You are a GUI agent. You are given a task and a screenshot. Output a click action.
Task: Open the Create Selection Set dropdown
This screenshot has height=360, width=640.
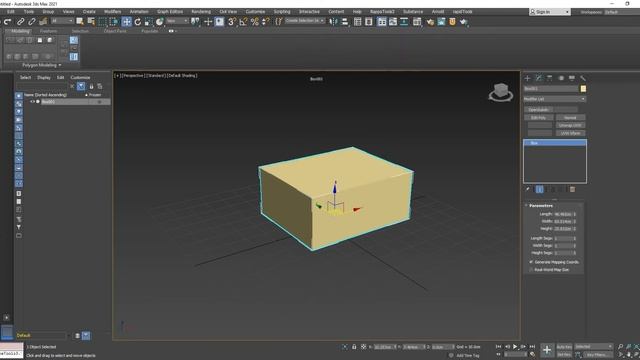click(x=304, y=20)
